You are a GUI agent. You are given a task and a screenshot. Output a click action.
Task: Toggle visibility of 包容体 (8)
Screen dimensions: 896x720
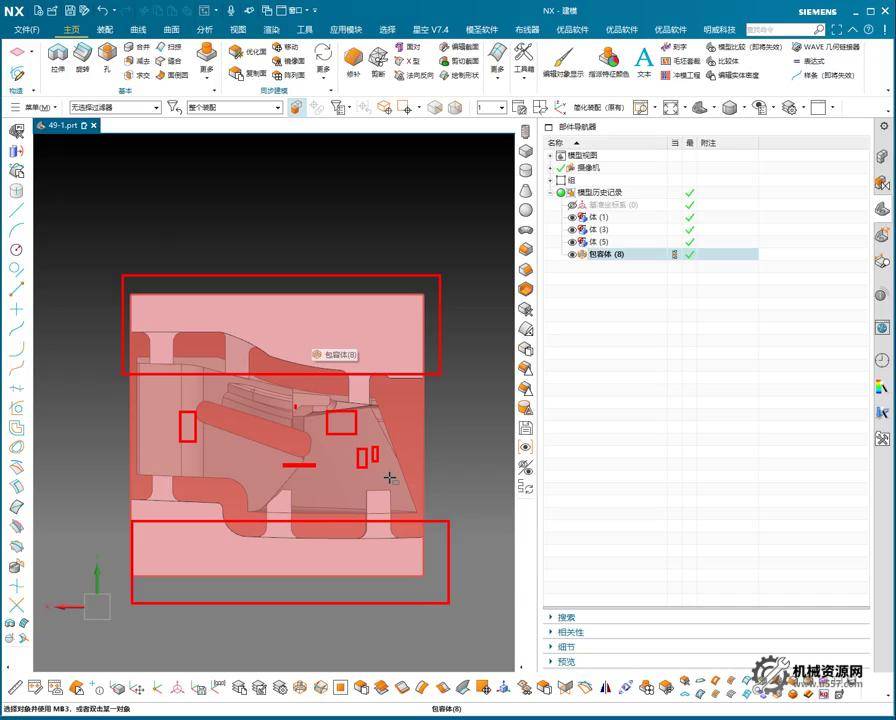pyautogui.click(x=573, y=254)
